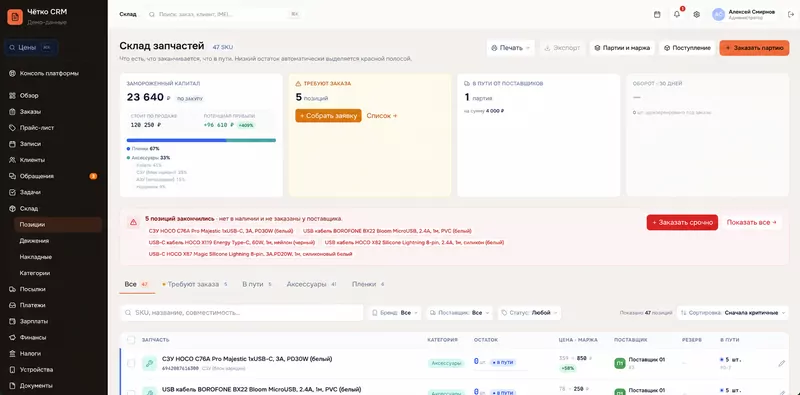Open the settings gear icon
Screen dimensions: 800x395
pyautogui.click(x=696, y=14)
